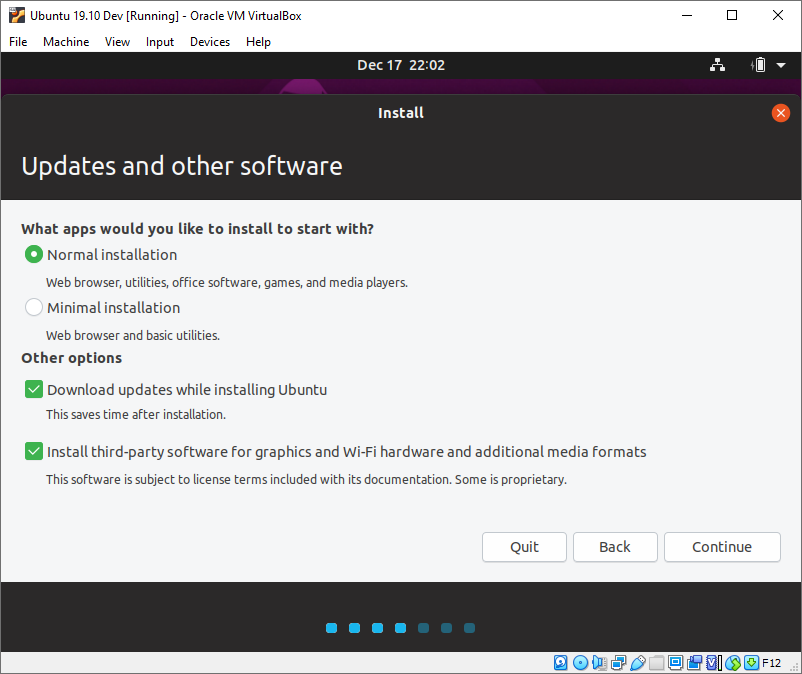Open the File menu
Image resolution: width=802 pixels, height=674 pixels.
pyautogui.click(x=18, y=42)
